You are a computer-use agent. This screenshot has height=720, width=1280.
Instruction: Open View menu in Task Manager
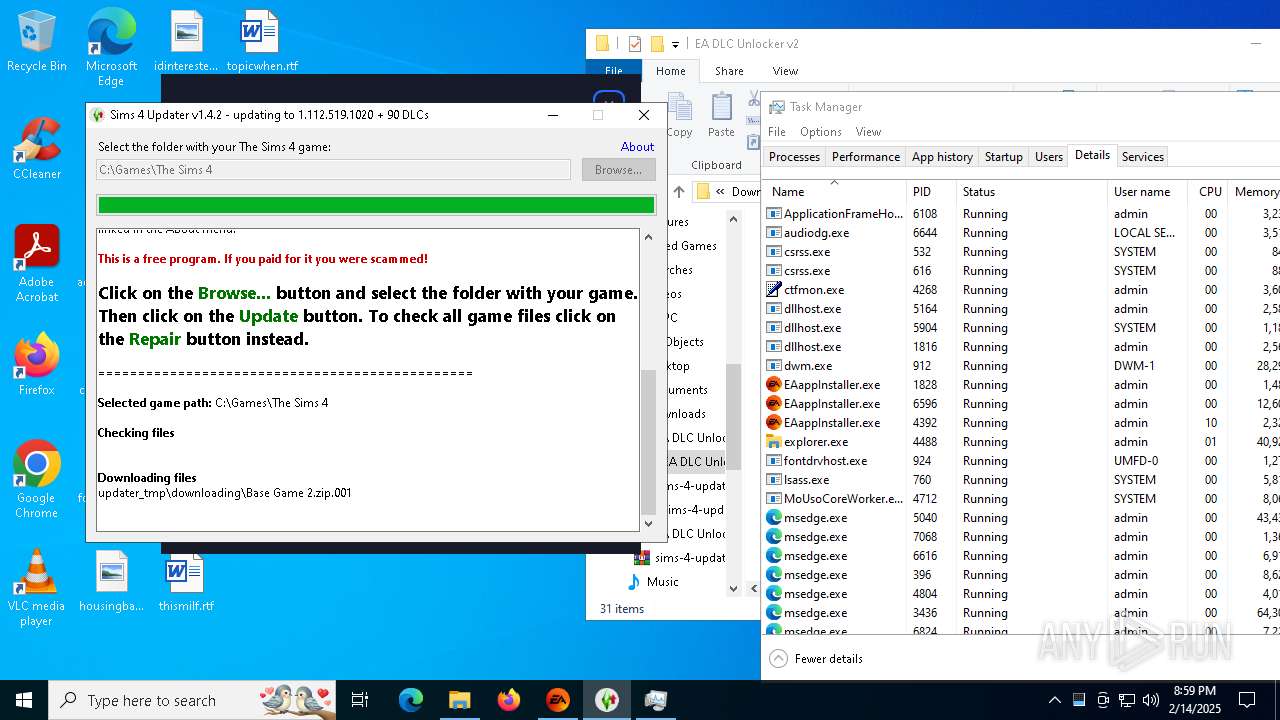[x=868, y=132]
